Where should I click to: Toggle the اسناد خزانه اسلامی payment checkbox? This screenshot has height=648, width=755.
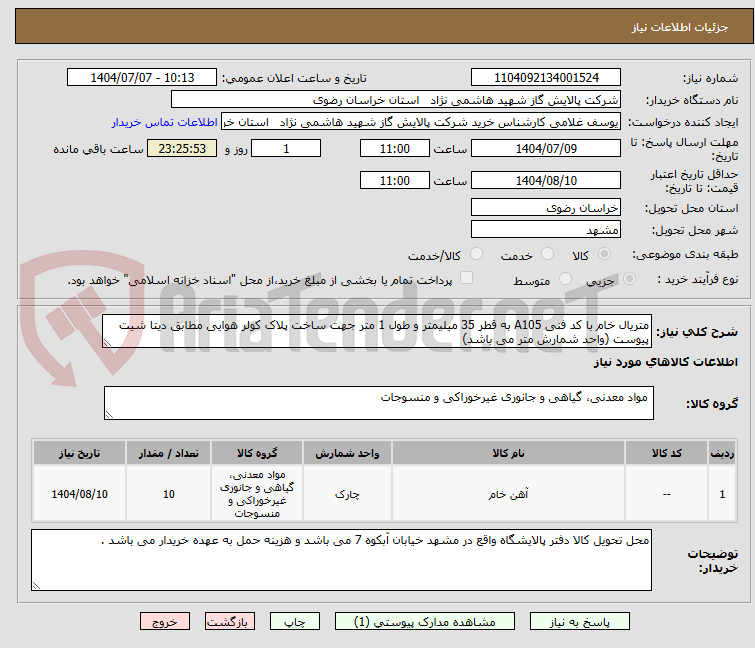click(x=466, y=278)
